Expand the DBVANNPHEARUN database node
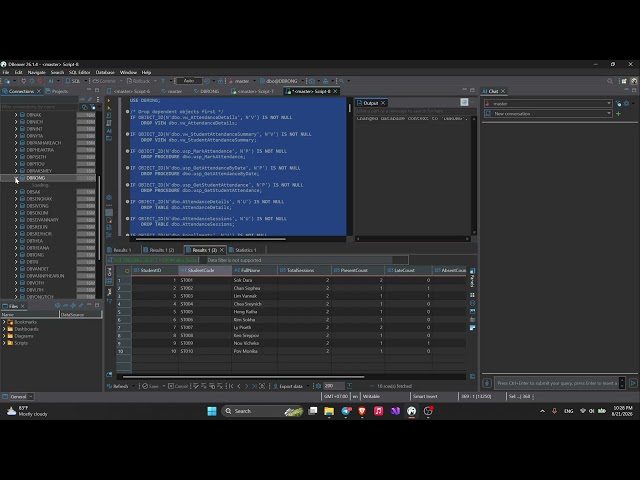This screenshot has width=640, height=480. pyautogui.click(x=16, y=276)
